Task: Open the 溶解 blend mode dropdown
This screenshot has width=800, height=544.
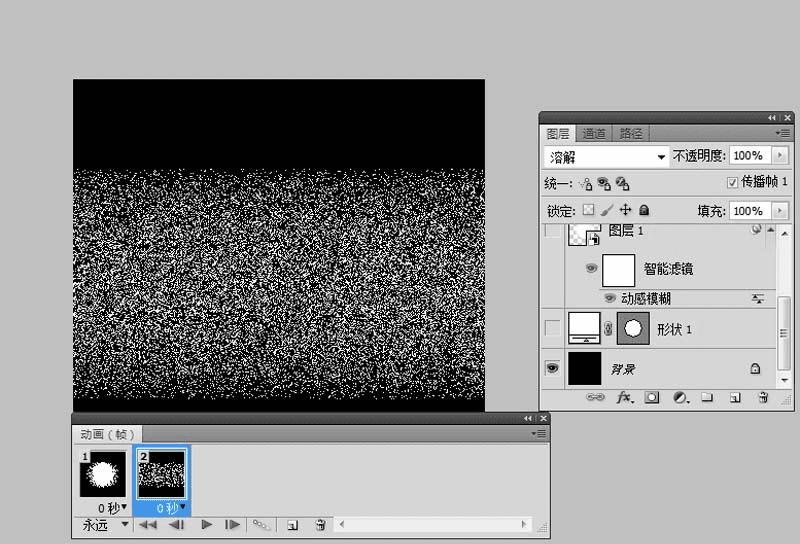Action: click(x=606, y=157)
